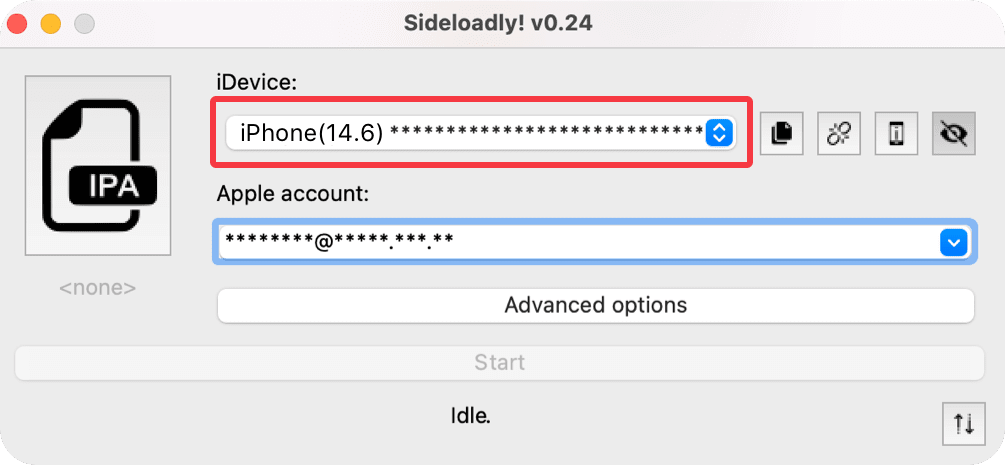Image resolution: width=1005 pixels, height=465 pixels.
Task: Expand the Apple account dropdown arrow
Action: pyautogui.click(x=953, y=242)
